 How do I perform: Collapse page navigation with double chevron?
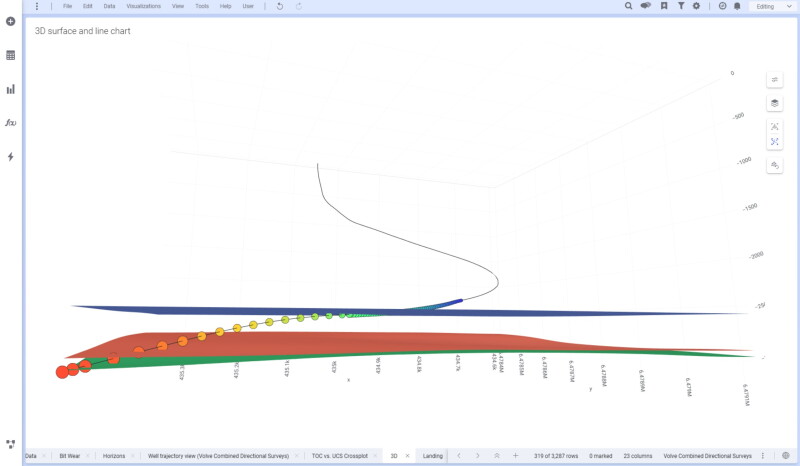[x=496, y=455]
